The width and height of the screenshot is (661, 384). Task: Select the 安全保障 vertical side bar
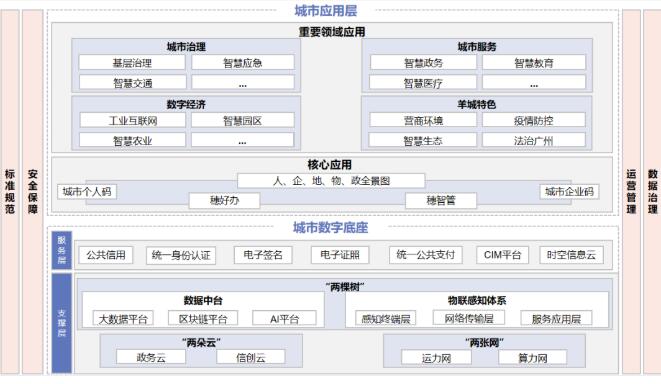(x=32, y=192)
